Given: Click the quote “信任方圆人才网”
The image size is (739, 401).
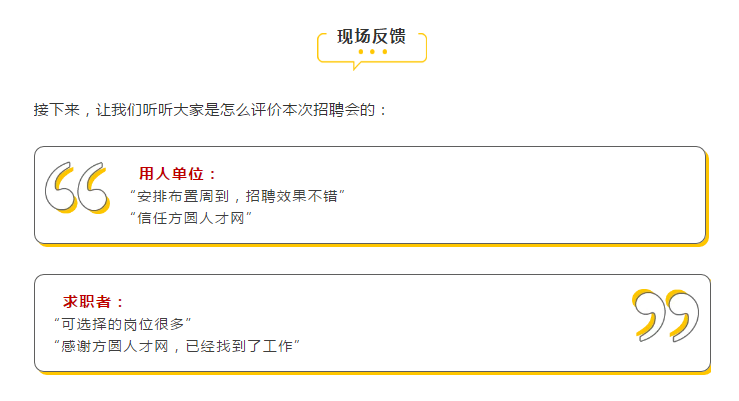Looking at the screenshot, I should coord(191,218).
